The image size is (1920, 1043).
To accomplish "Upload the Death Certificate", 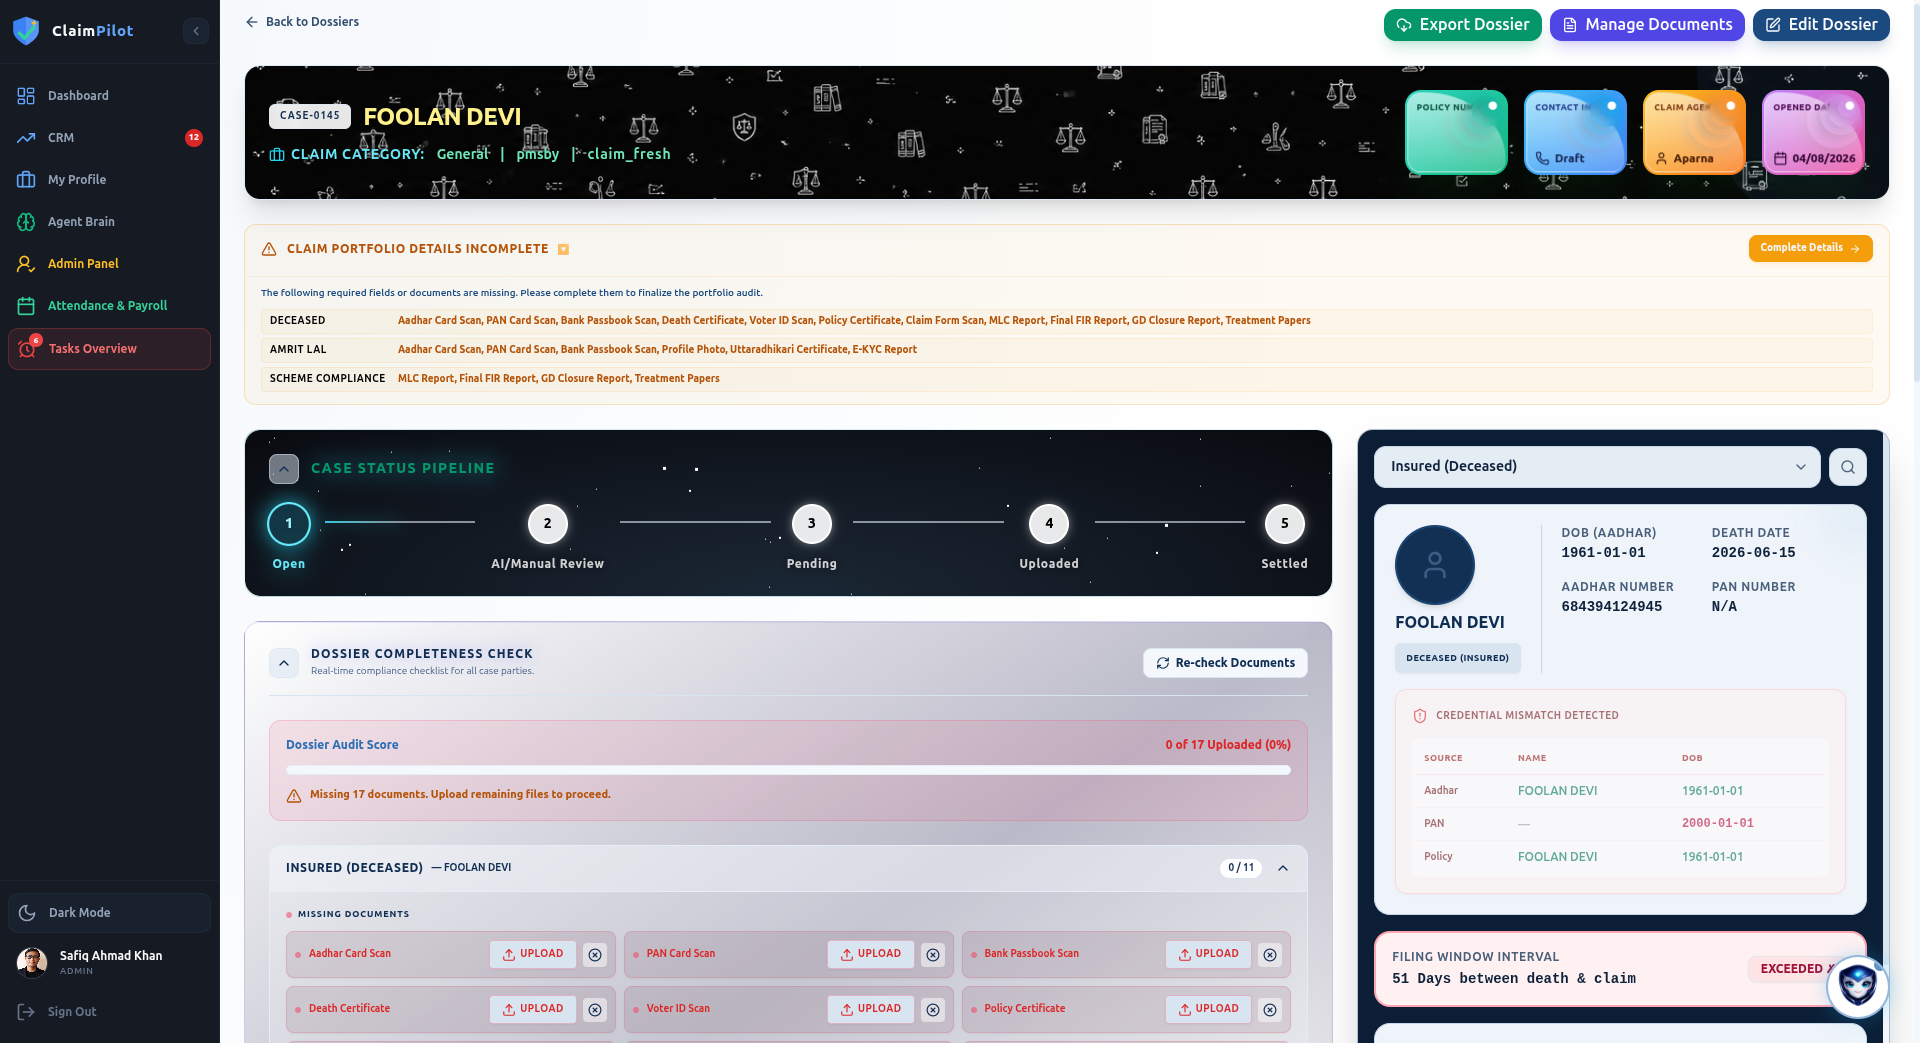I will point(533,1009).
